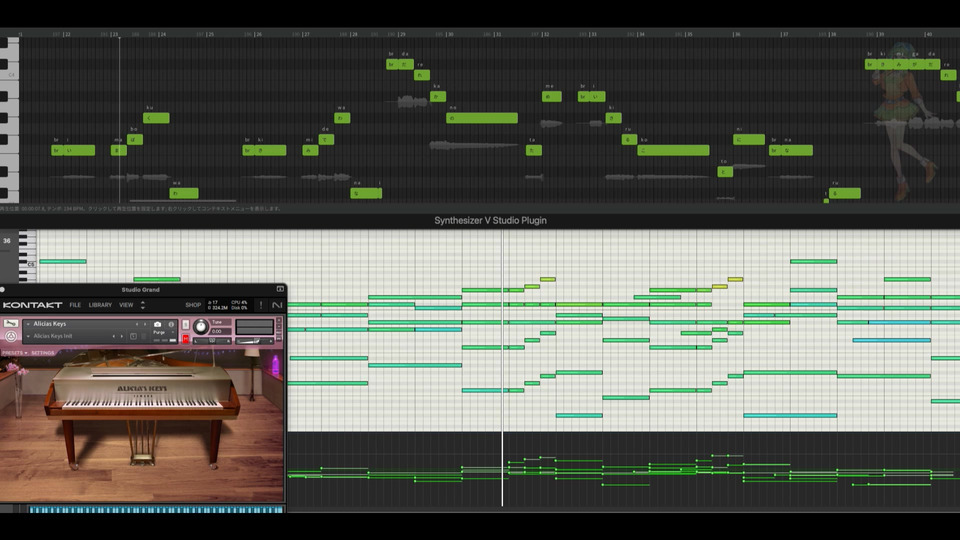
Task: Open the SETTINGS tab in Alicia's Keys
Action: click(x=43, y=353)
